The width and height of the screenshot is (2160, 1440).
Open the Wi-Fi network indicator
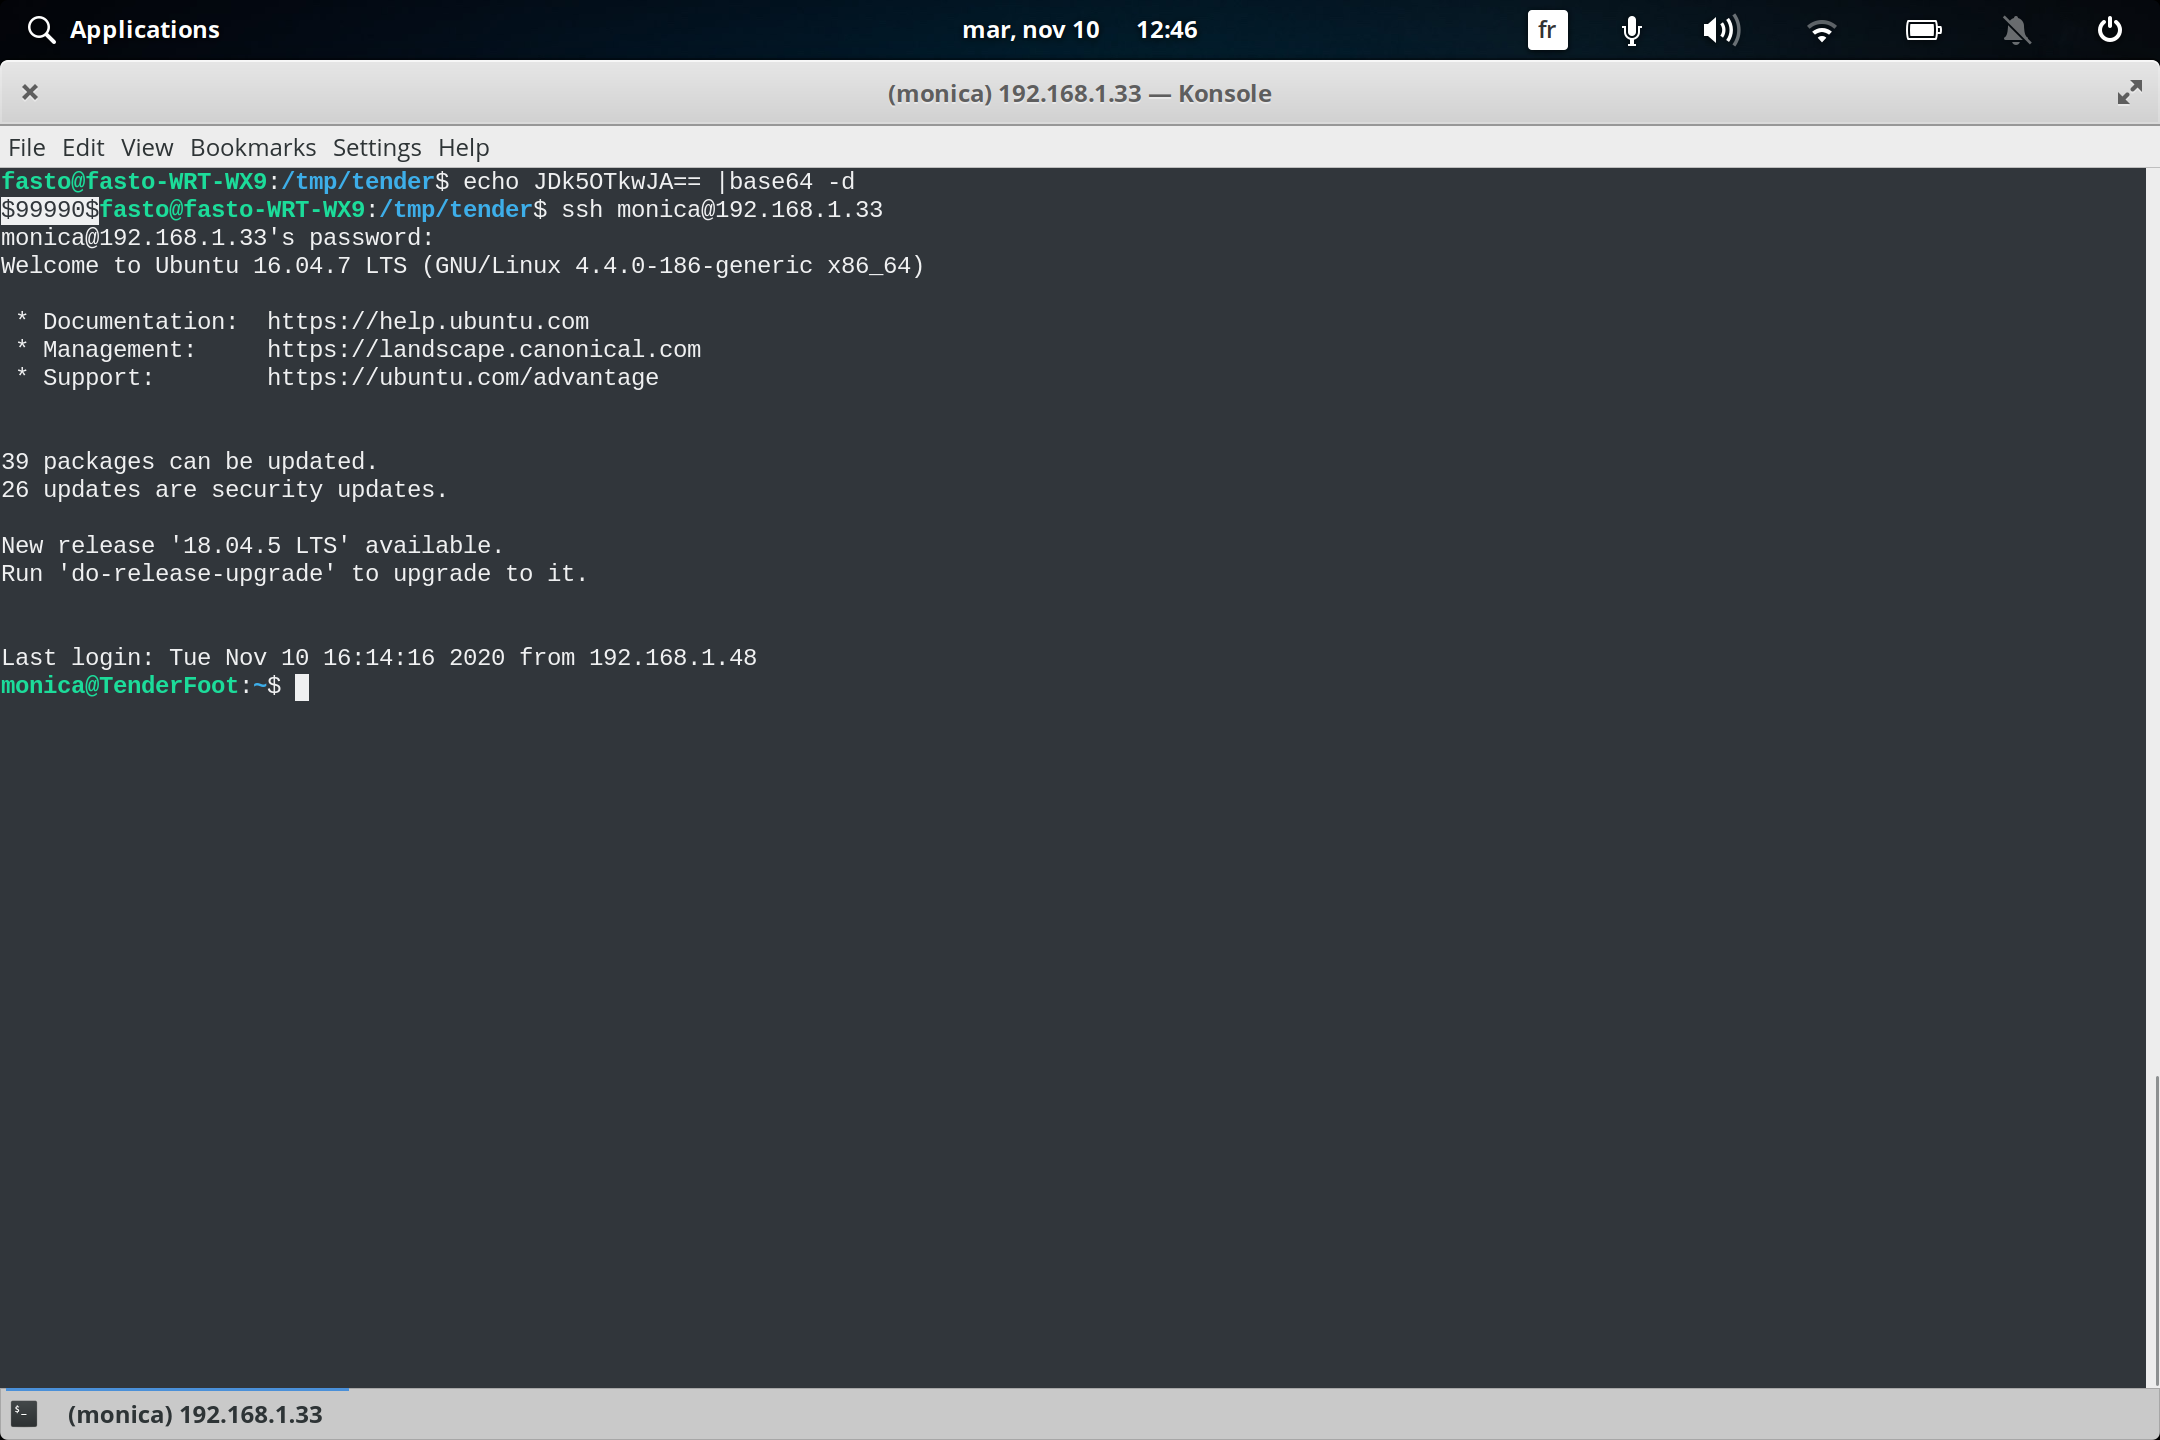[x=1823, y=30]
